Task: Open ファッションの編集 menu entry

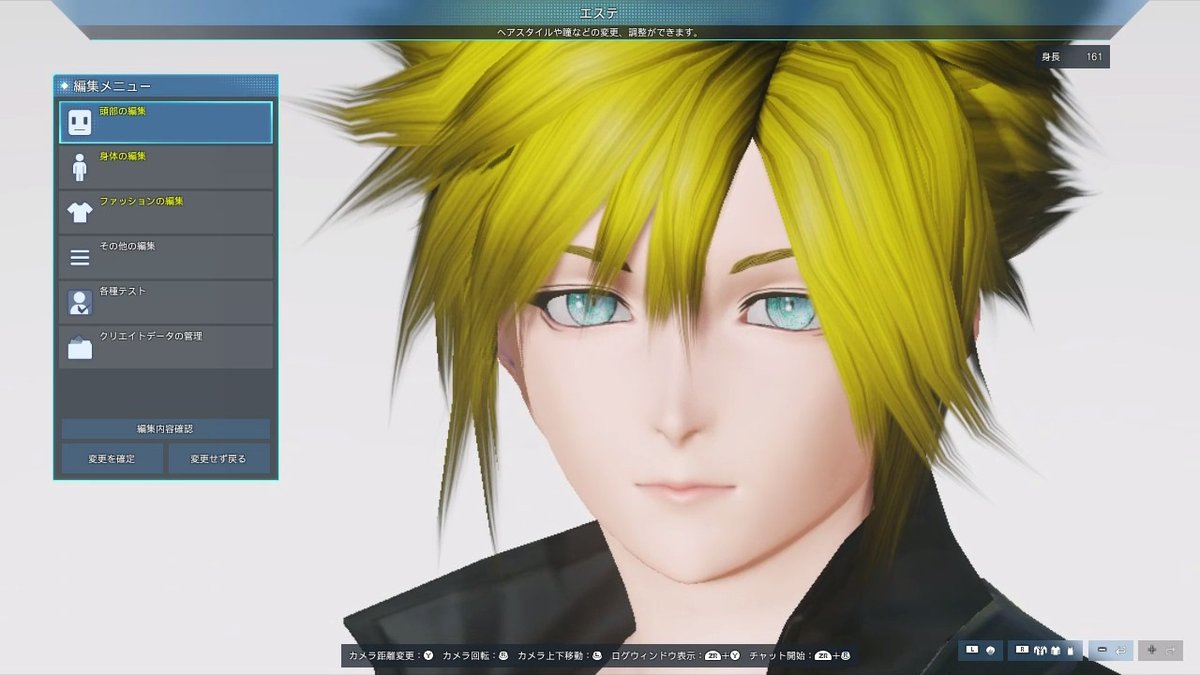Action: point(166,212)
